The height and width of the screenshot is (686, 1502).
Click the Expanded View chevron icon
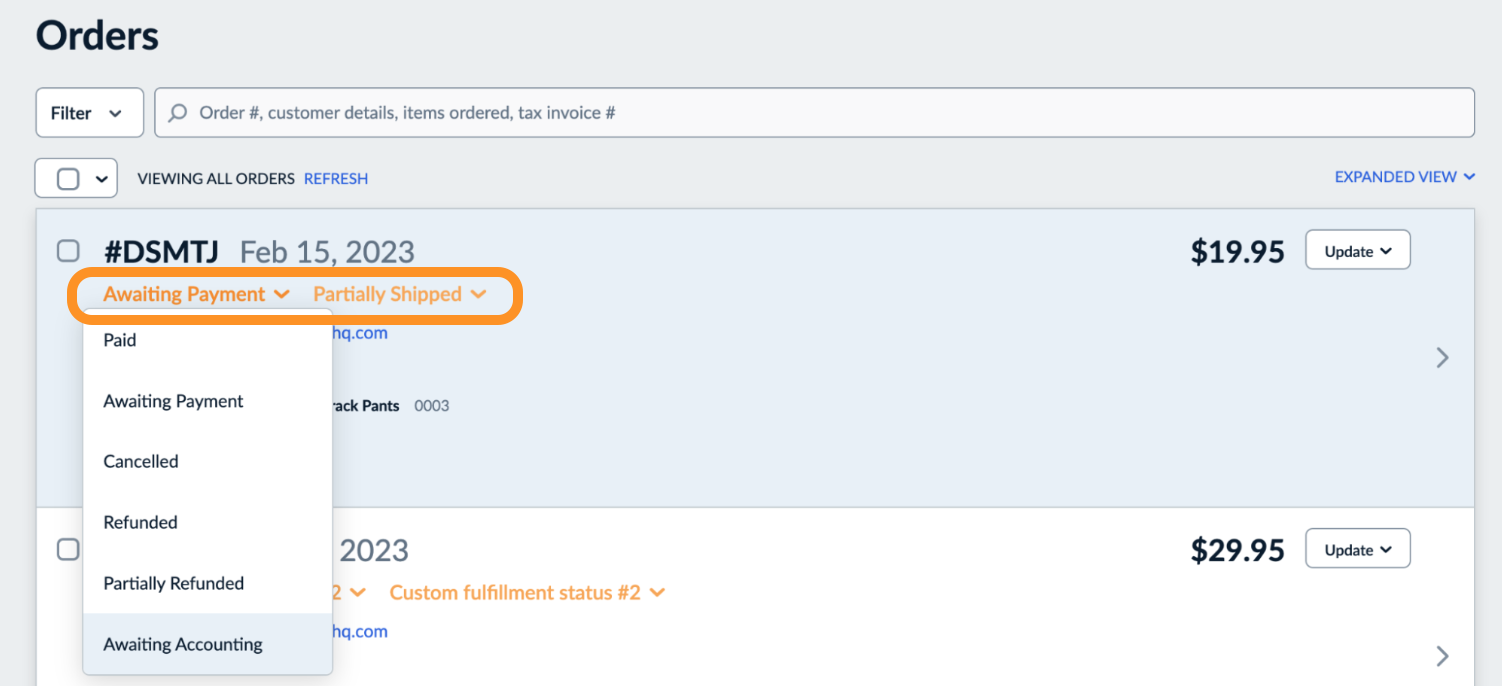[x=1469, y=177]
